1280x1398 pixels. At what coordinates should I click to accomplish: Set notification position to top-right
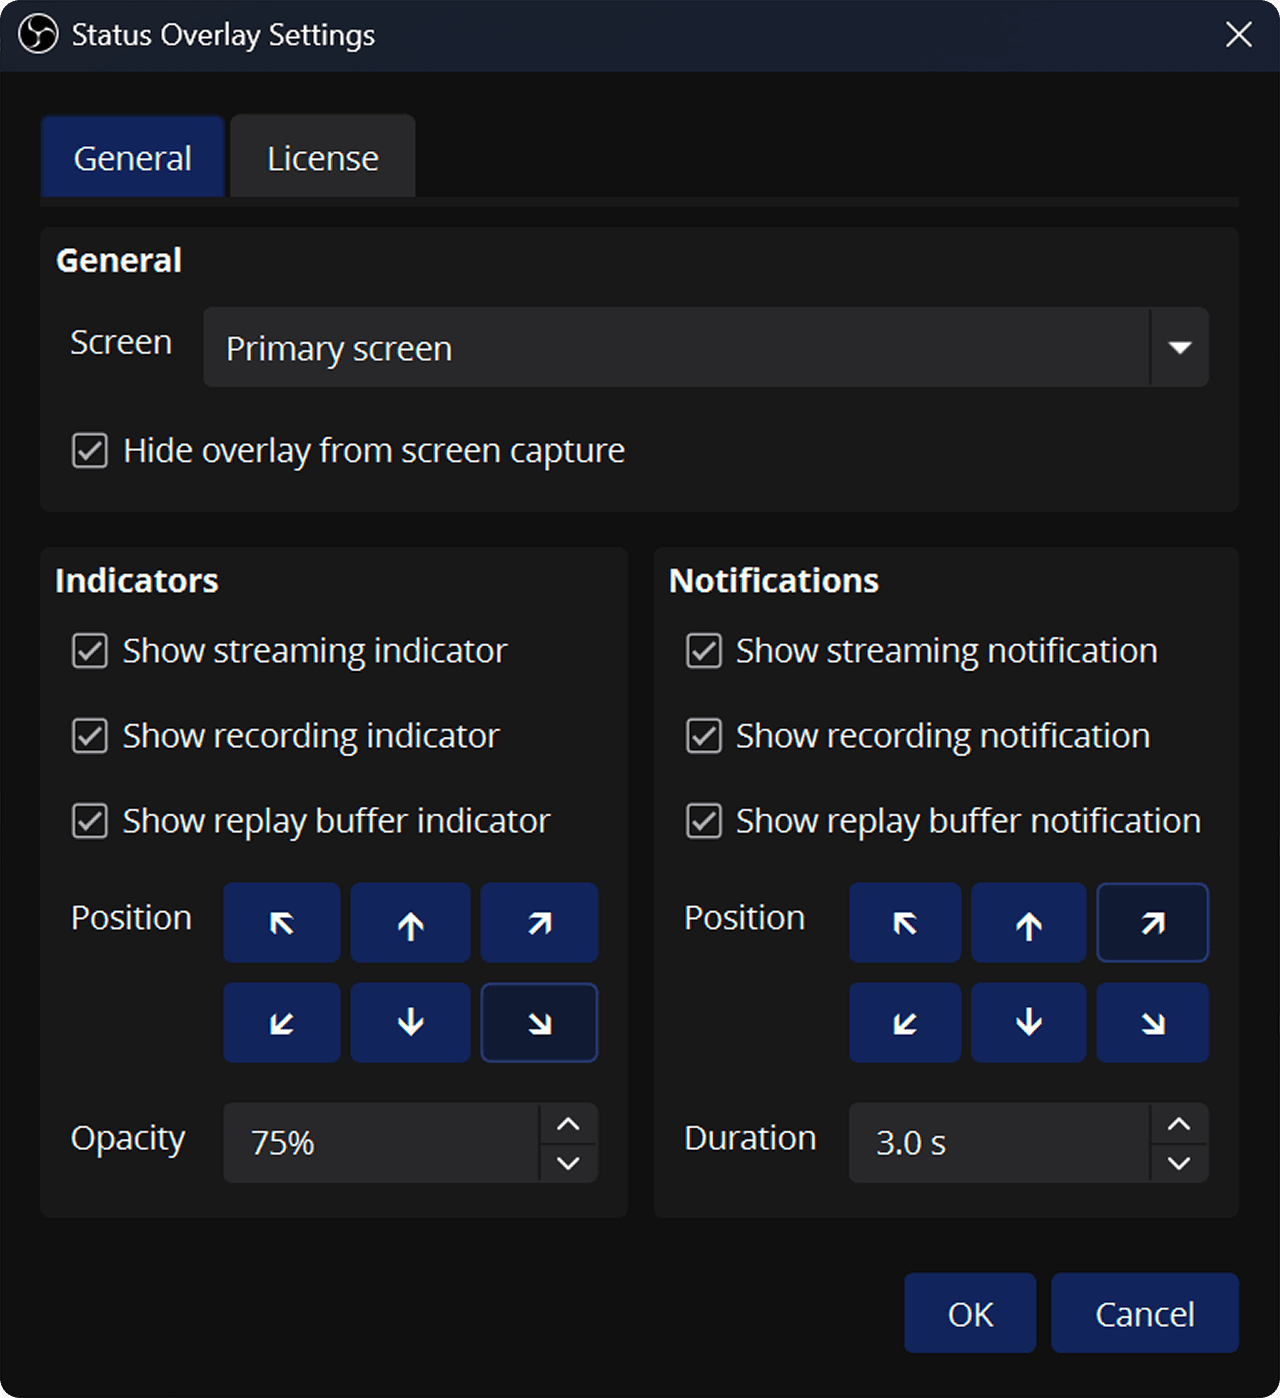1153,923
